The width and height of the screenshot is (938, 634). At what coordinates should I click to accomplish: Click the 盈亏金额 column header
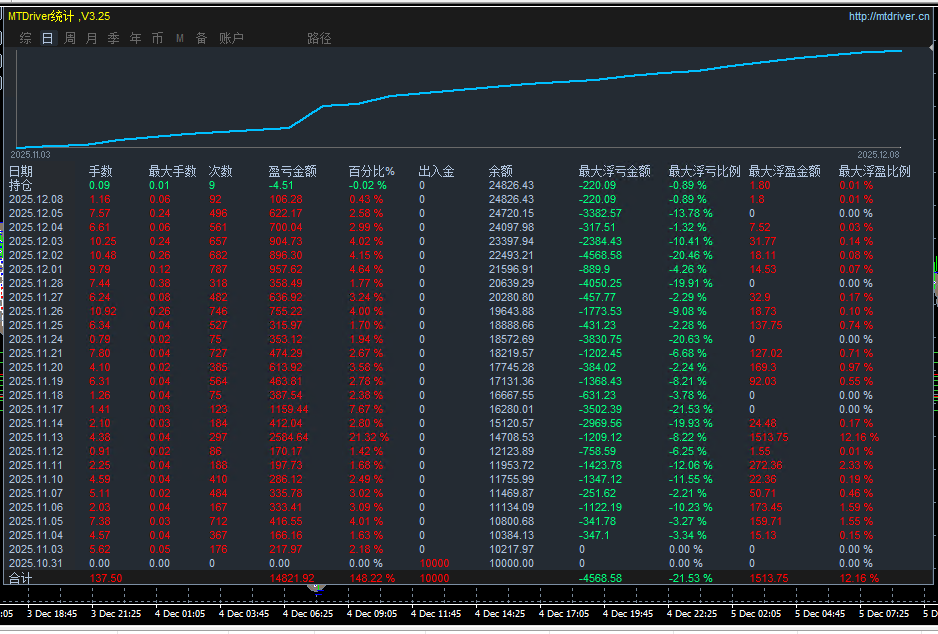[x=292, y=171]
